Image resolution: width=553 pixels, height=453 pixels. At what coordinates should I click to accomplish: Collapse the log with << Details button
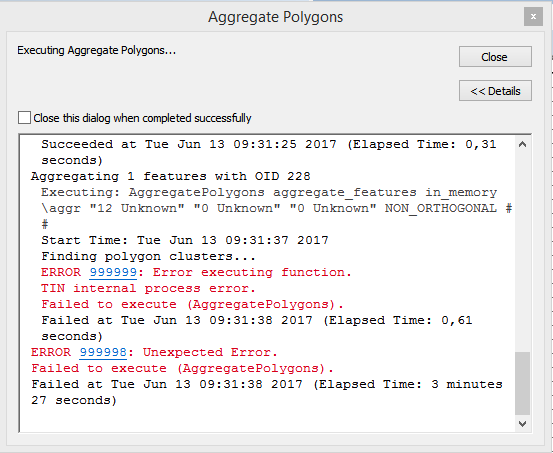[495, 91]
